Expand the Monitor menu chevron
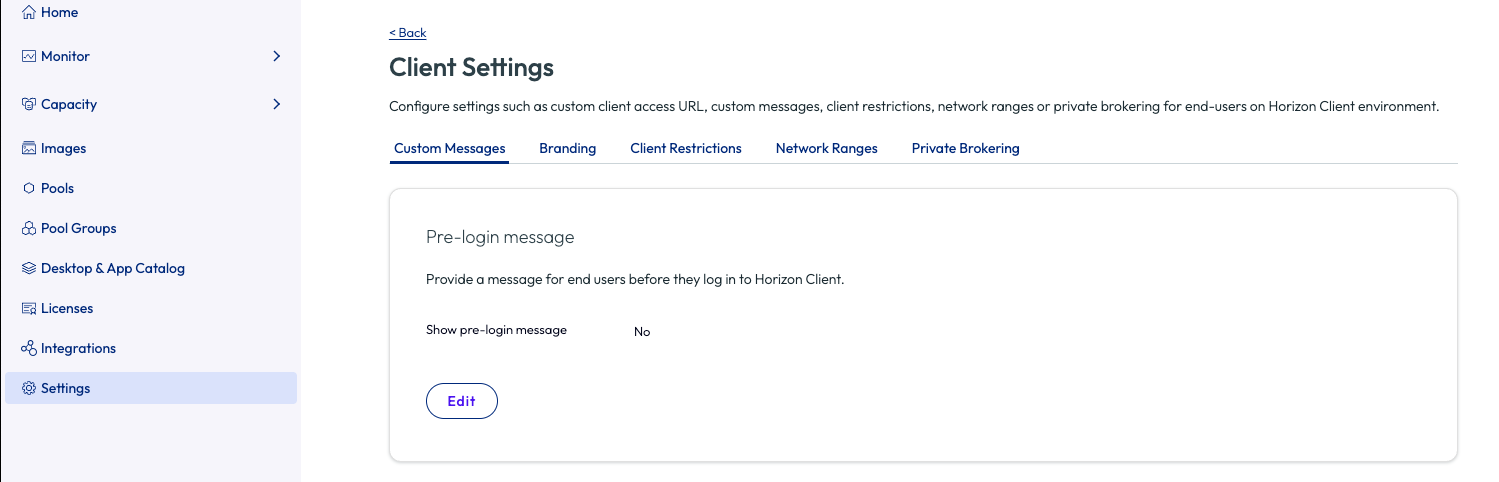1499x482 pixels. coord(277,57)
